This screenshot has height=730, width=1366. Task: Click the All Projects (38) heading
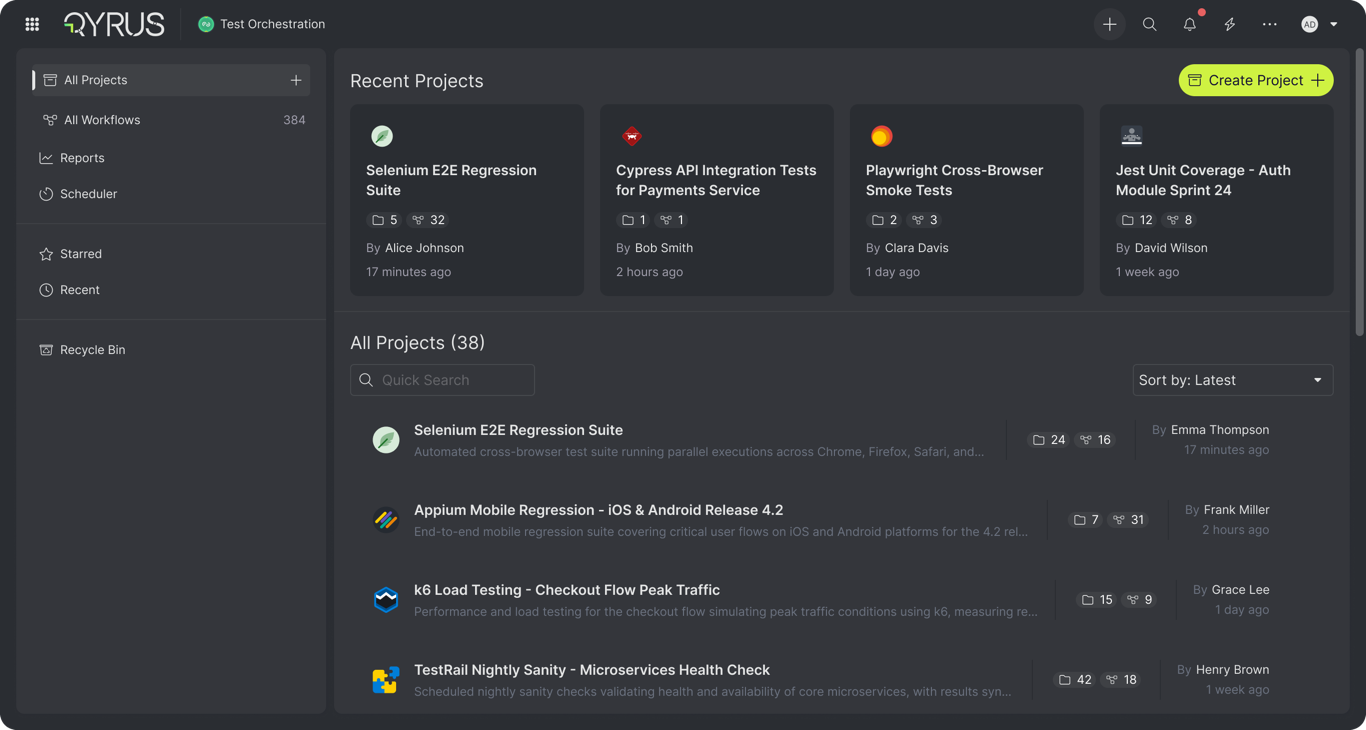pos(417,343)
